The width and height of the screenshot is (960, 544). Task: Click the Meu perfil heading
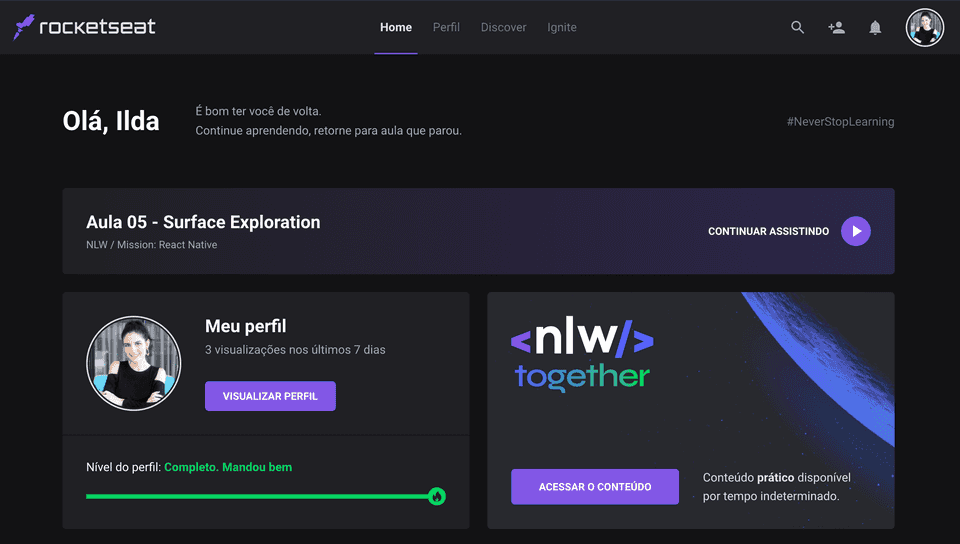[x=246, y=326]
